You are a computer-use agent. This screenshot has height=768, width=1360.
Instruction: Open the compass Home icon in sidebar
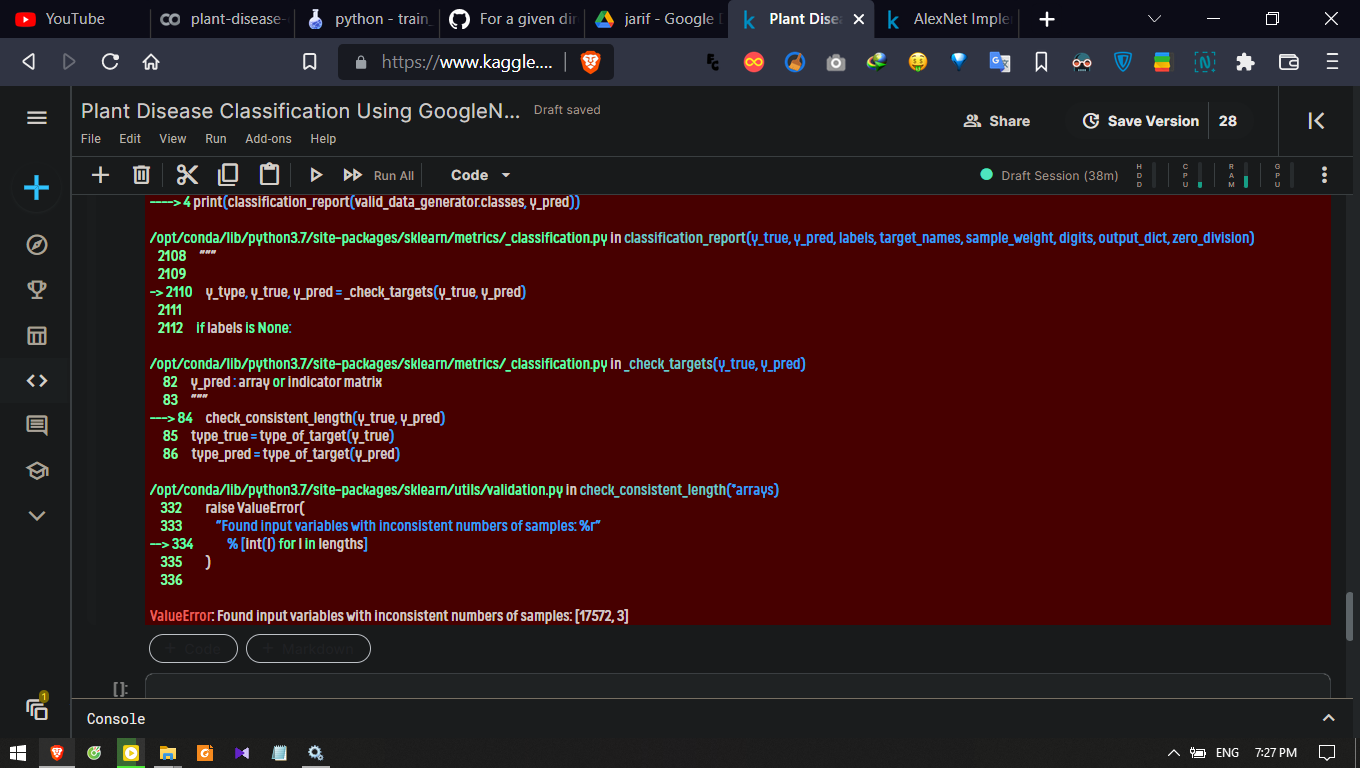click(x=37, y=245)
